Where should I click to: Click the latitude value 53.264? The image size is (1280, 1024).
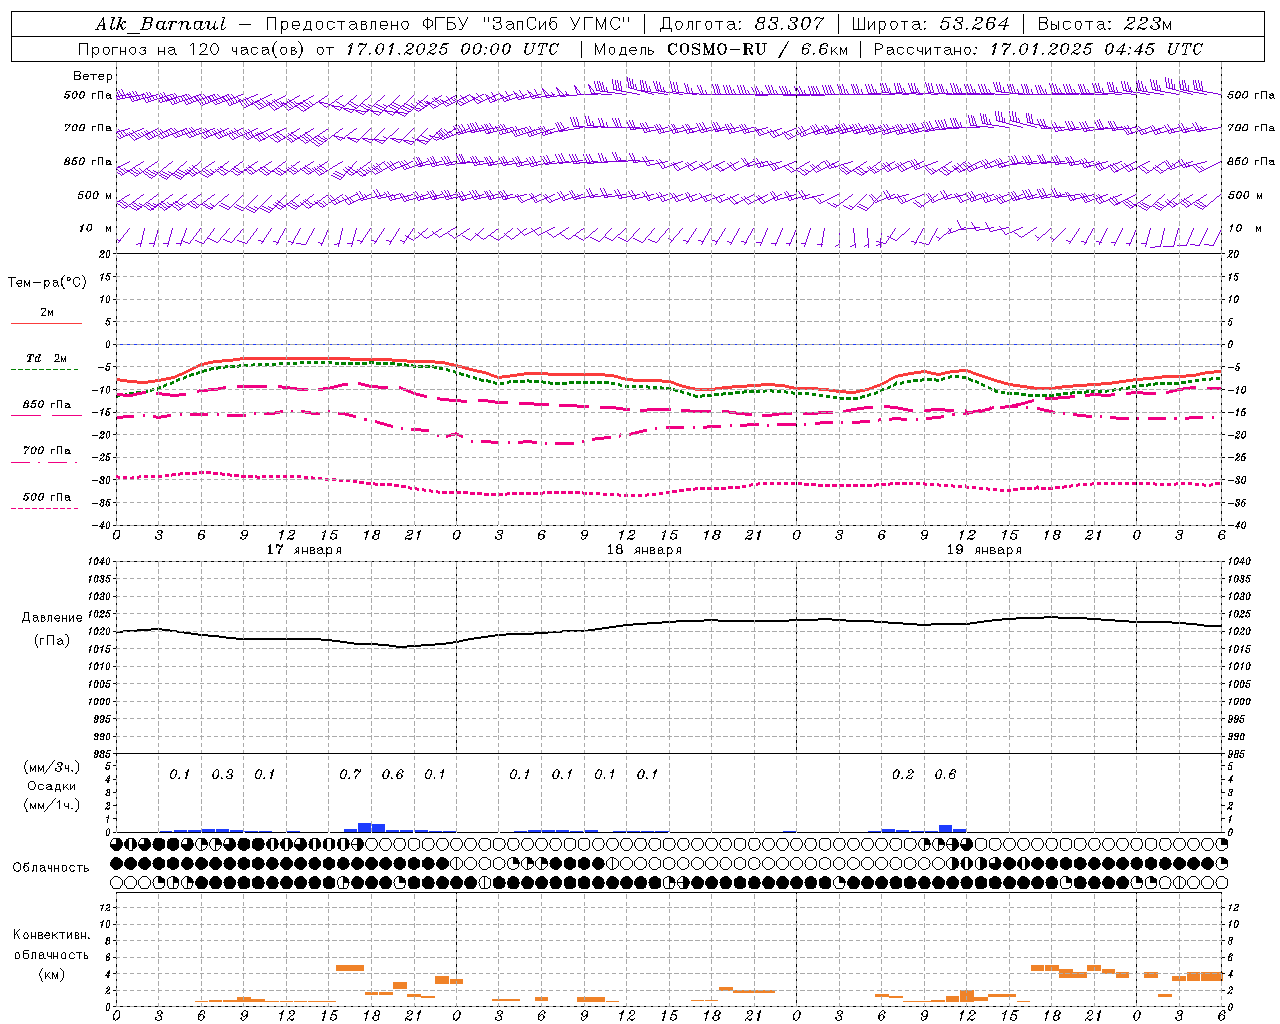point(974,24)
